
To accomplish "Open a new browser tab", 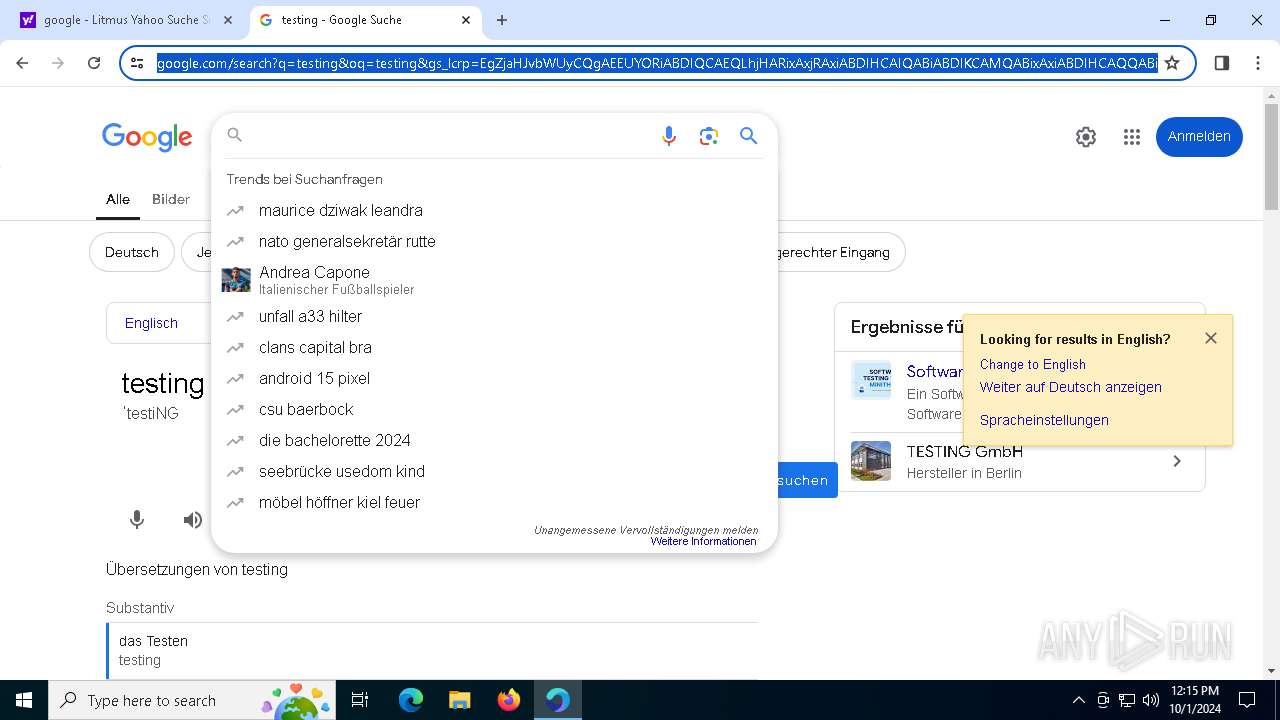I will [502, 20].
